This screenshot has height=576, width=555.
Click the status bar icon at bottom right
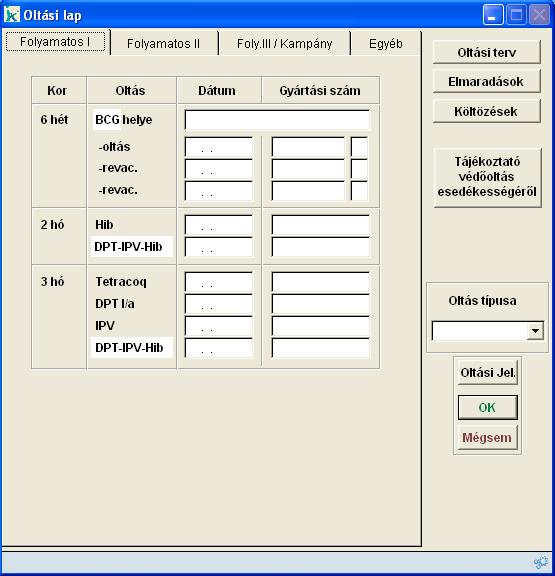tap(540, 562)
